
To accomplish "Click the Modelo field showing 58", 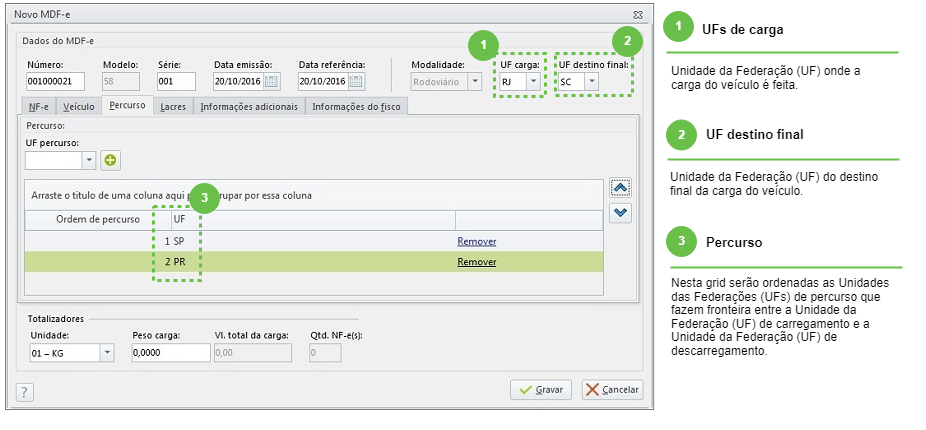I will coord(121,82).
